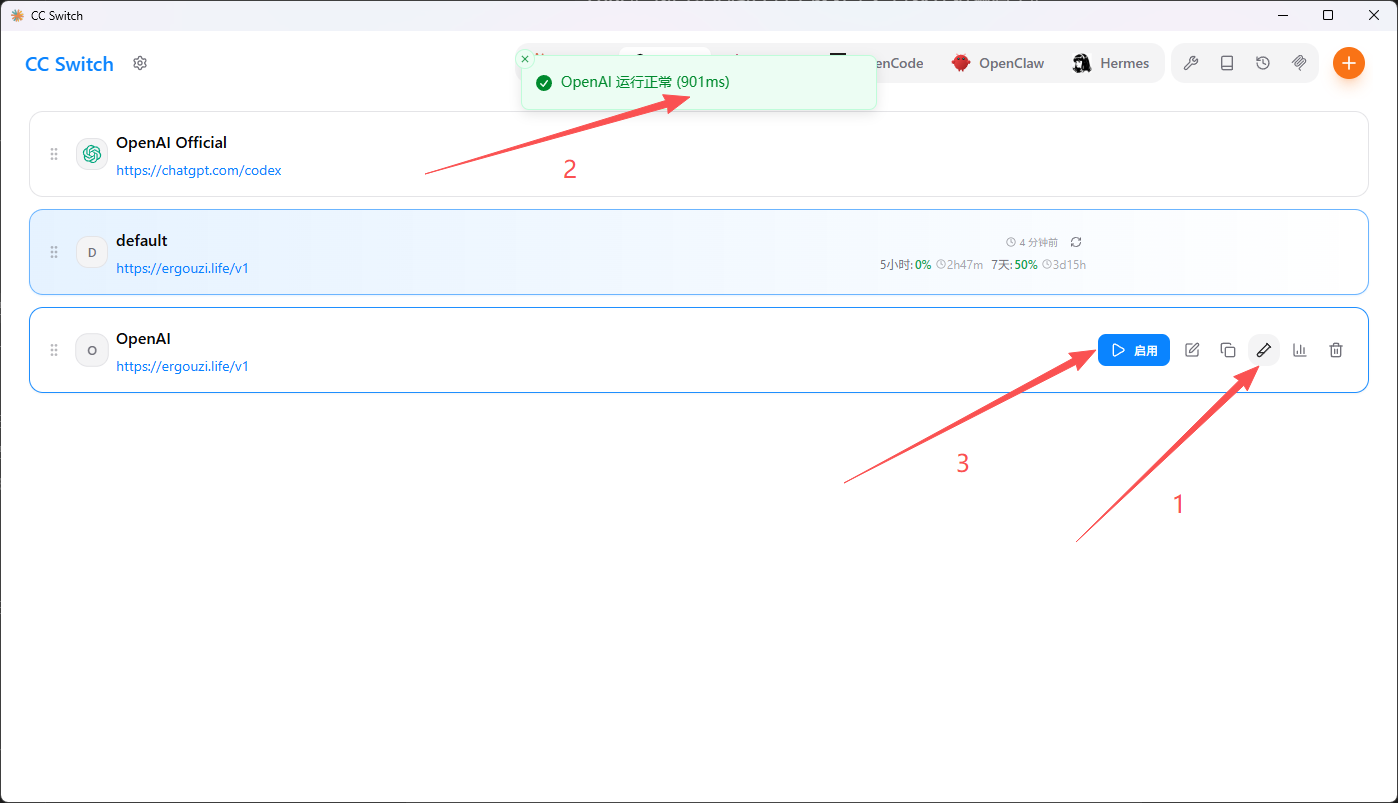Open the wrench tools icon in top toolbar

click(1190, 63)
